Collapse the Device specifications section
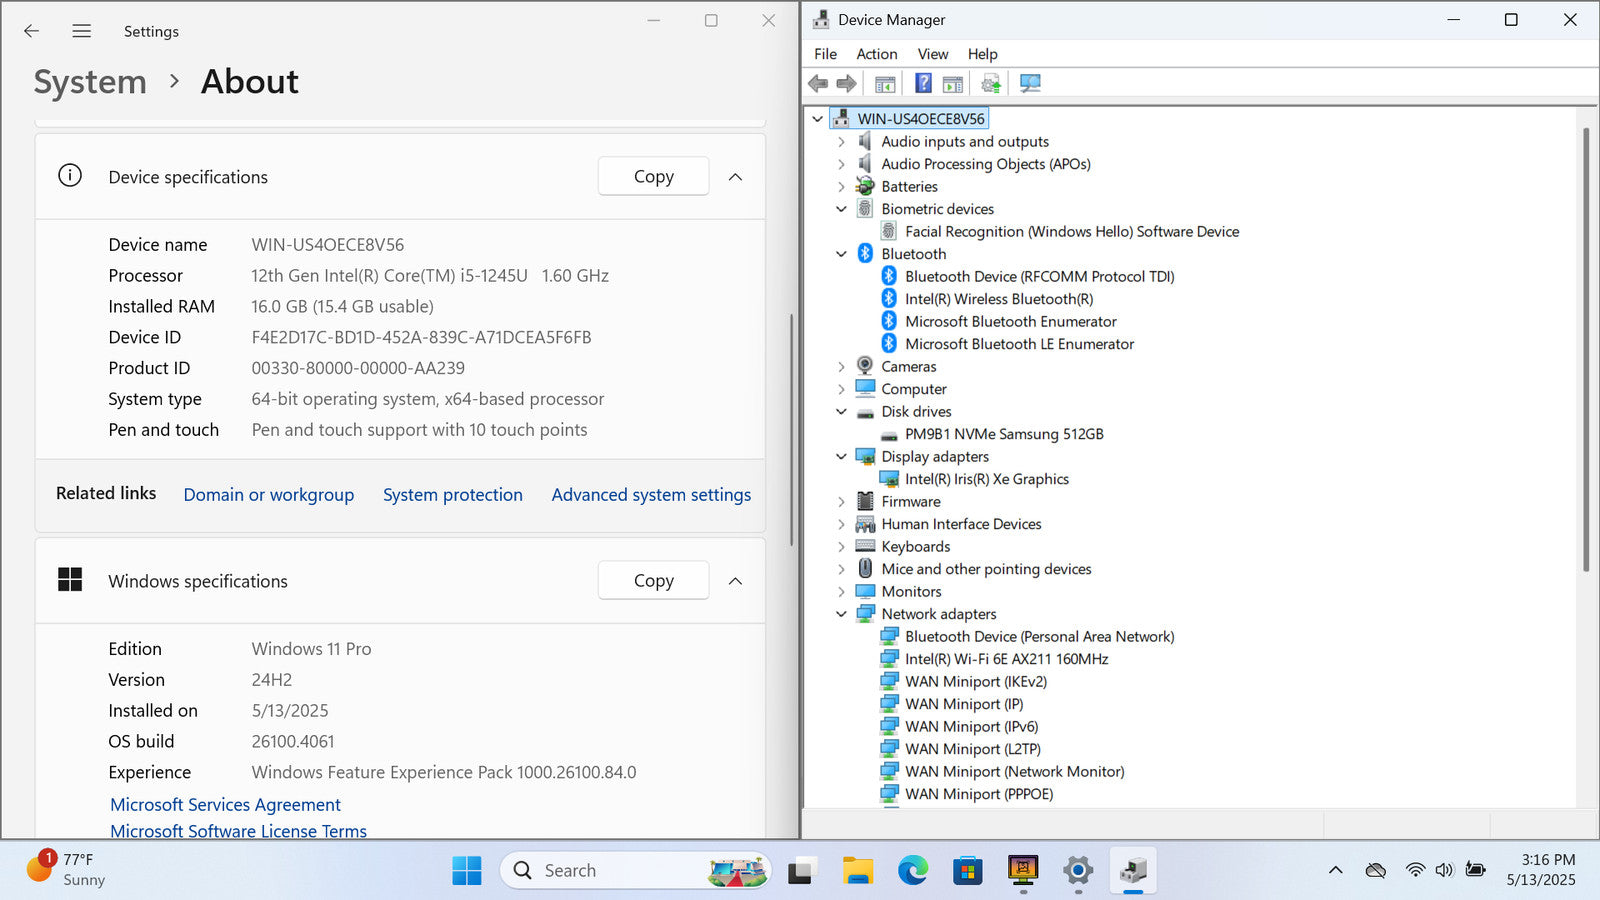The height and width of the screenshot is (900, 1600). pos(735,177)
